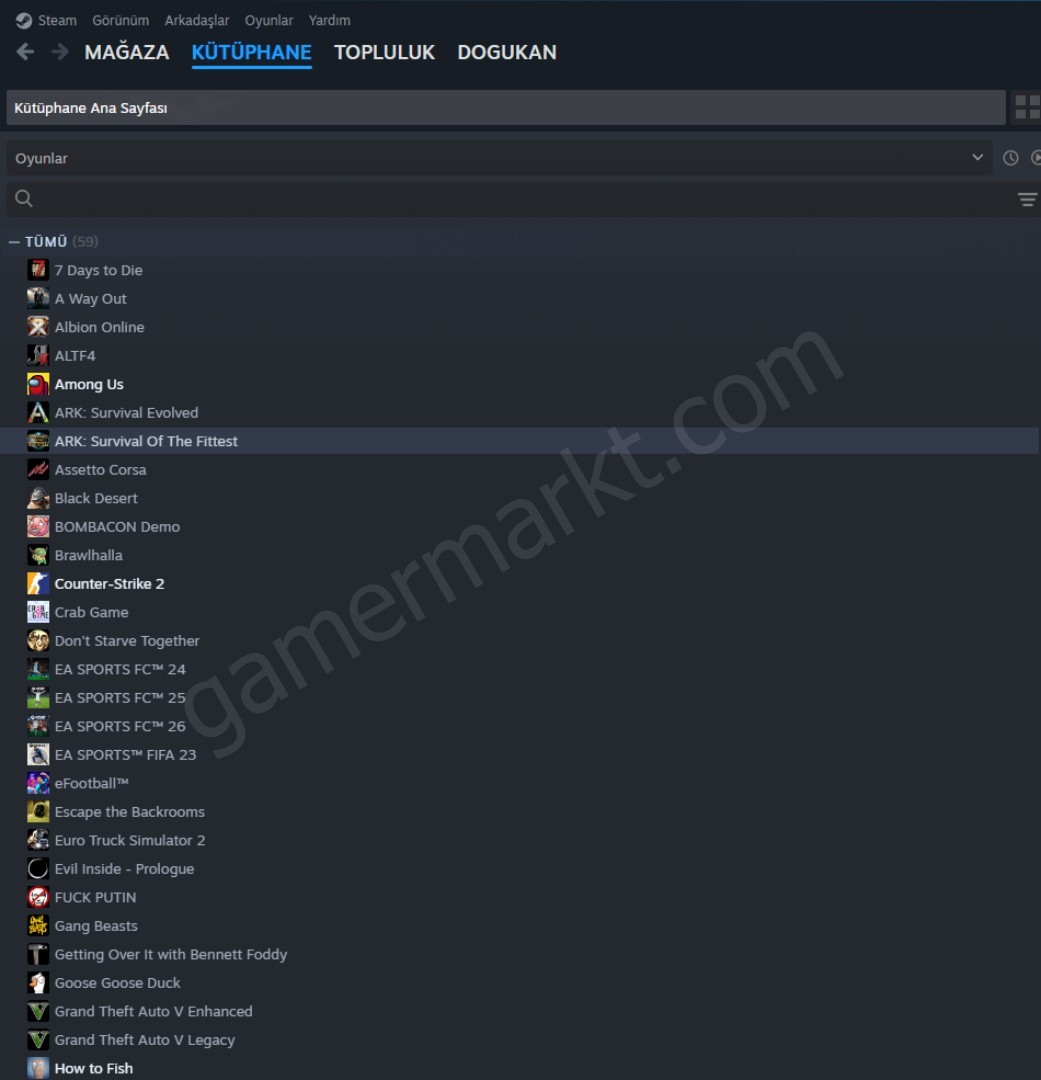Click the forward navigation arrow
Viewport: 1041px width, 1080px height.
(x=60, y=52)
